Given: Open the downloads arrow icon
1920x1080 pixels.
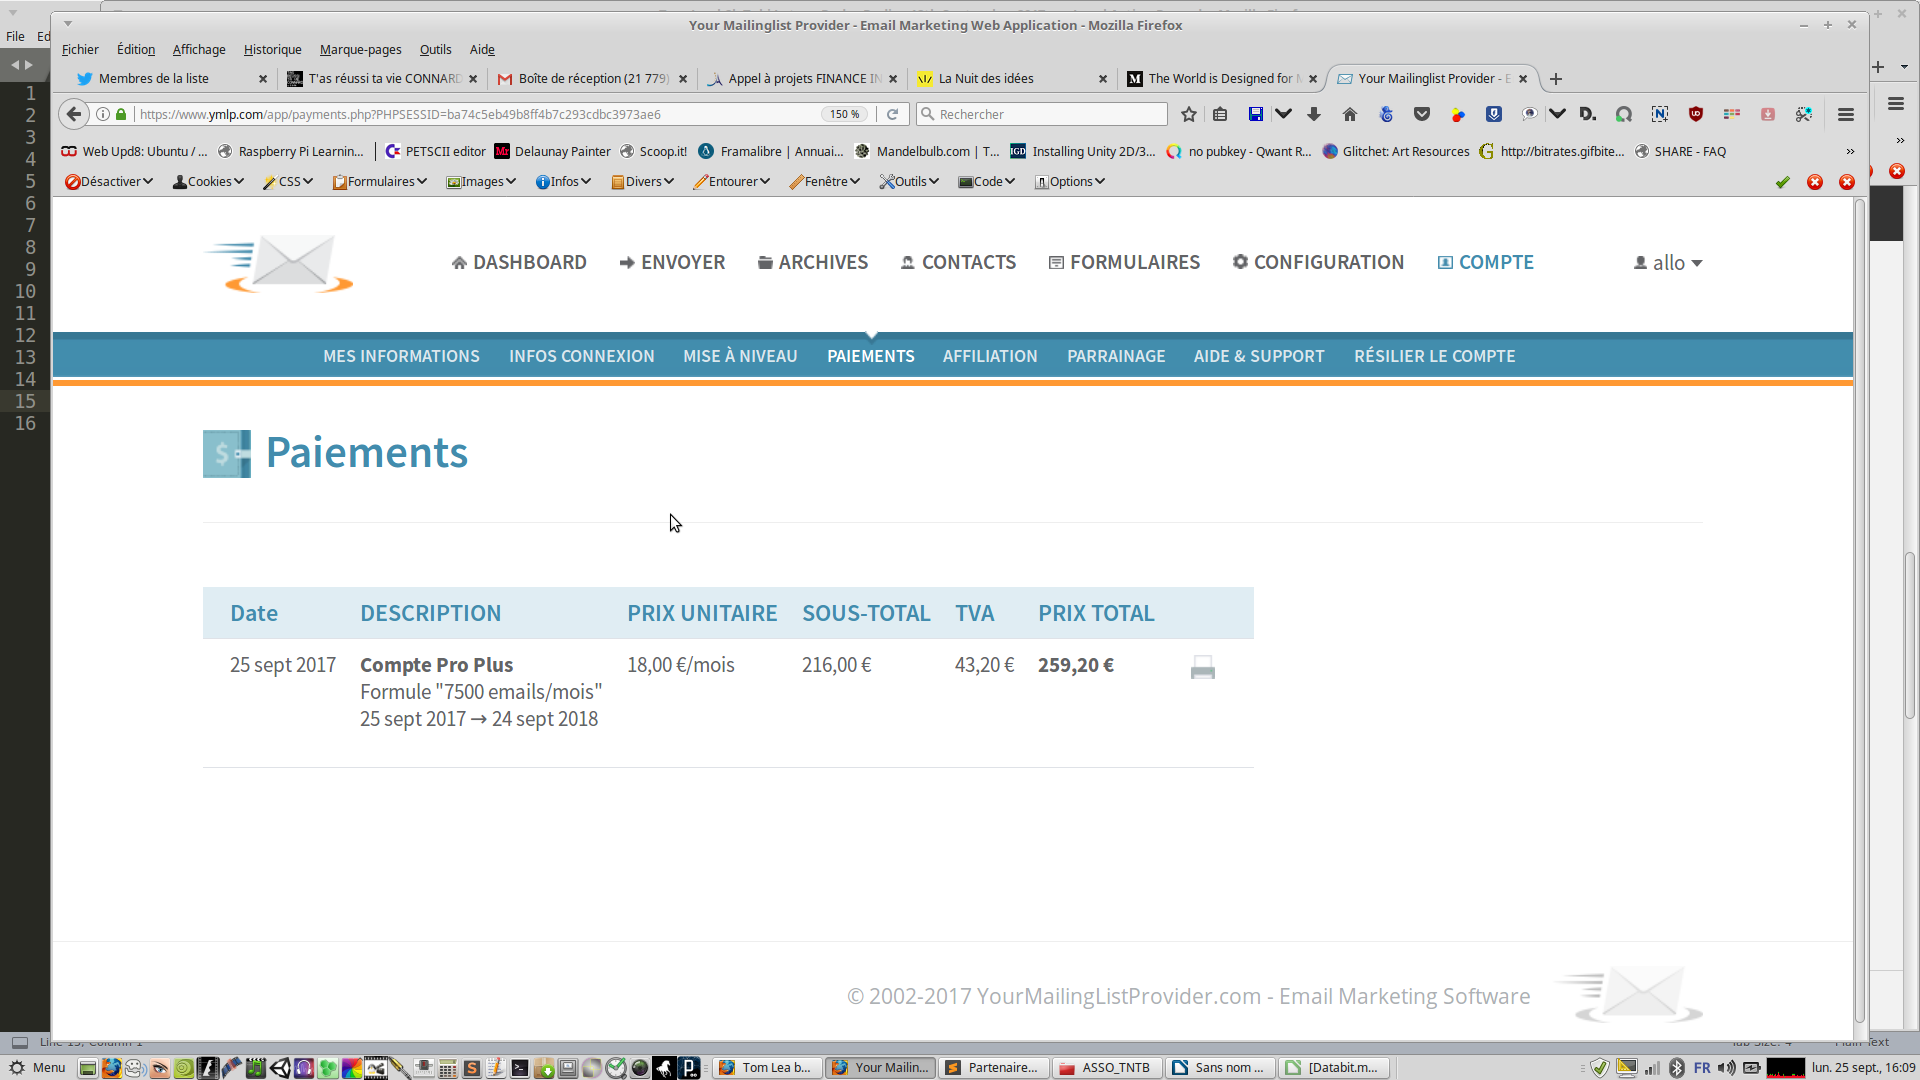Looking at the screenshot, I should click(x=1314, y=114).
